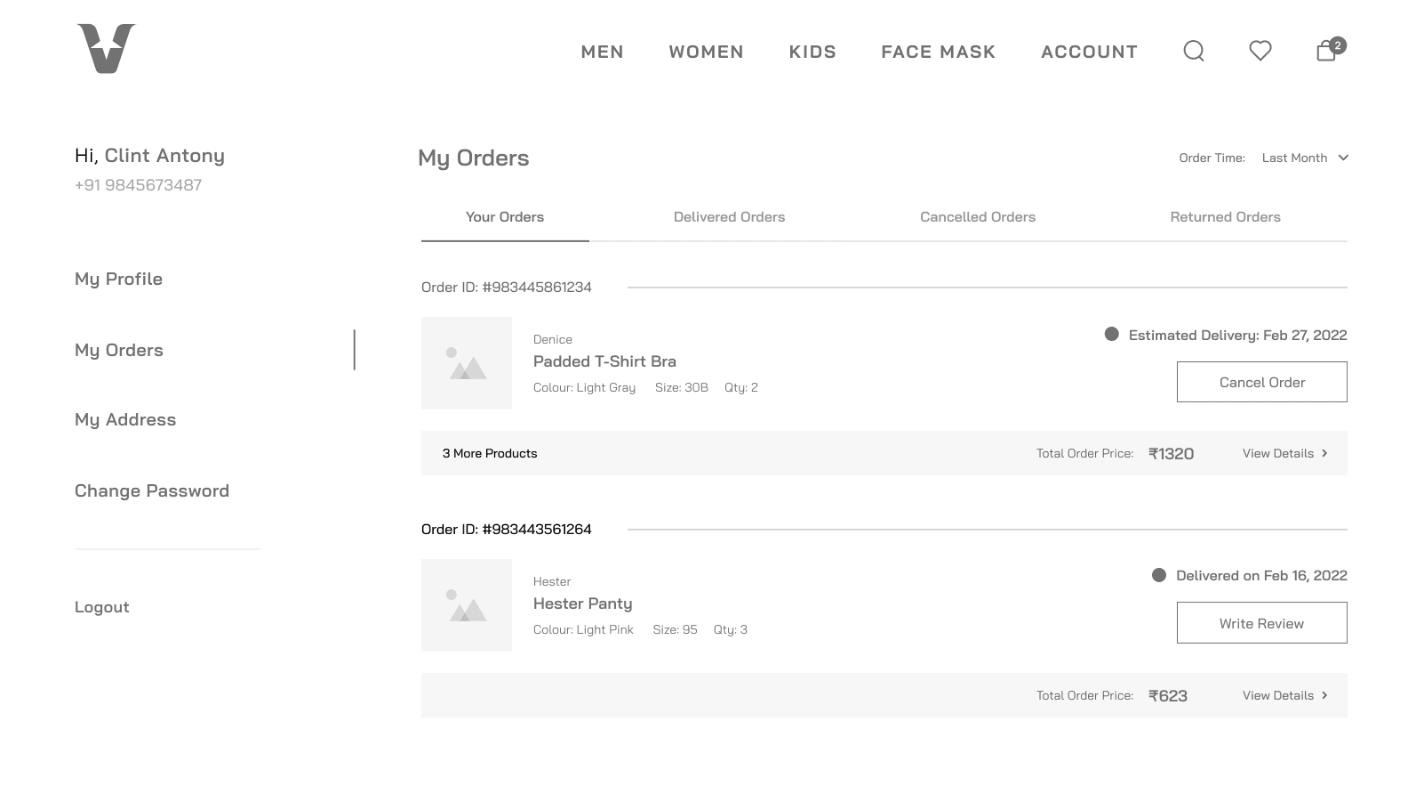The height and width of the screenshot is (794, 1424).
Task: Open the search magnifier icon
Action: pos(1193,51)
